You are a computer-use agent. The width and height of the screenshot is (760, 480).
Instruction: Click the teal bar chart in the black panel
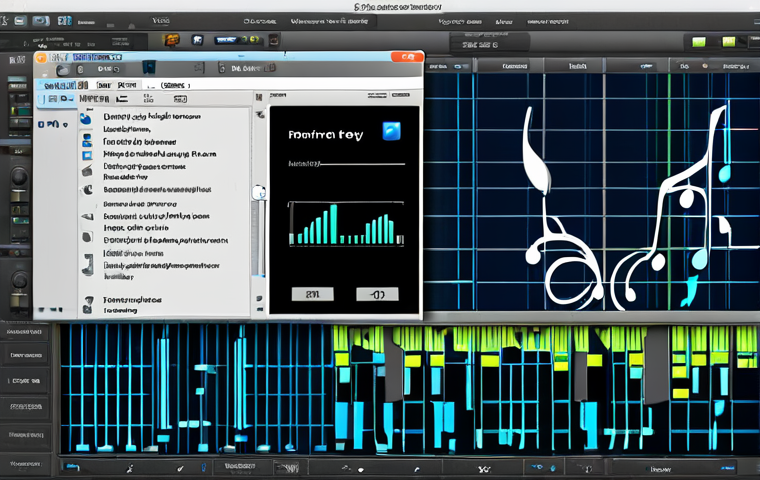pos(346,224)
